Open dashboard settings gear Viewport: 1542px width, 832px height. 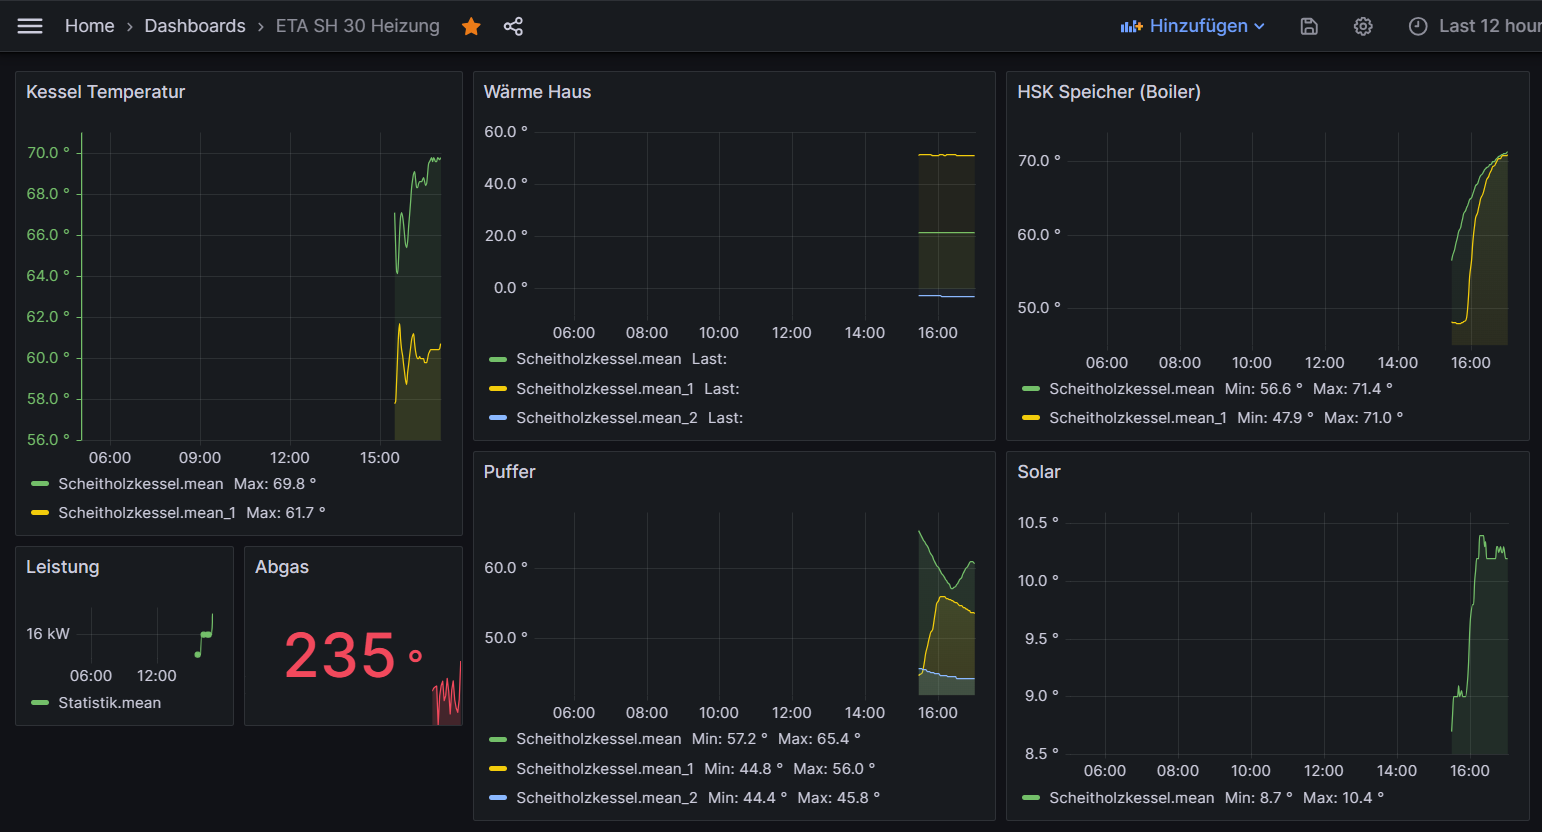[1363, 27]
